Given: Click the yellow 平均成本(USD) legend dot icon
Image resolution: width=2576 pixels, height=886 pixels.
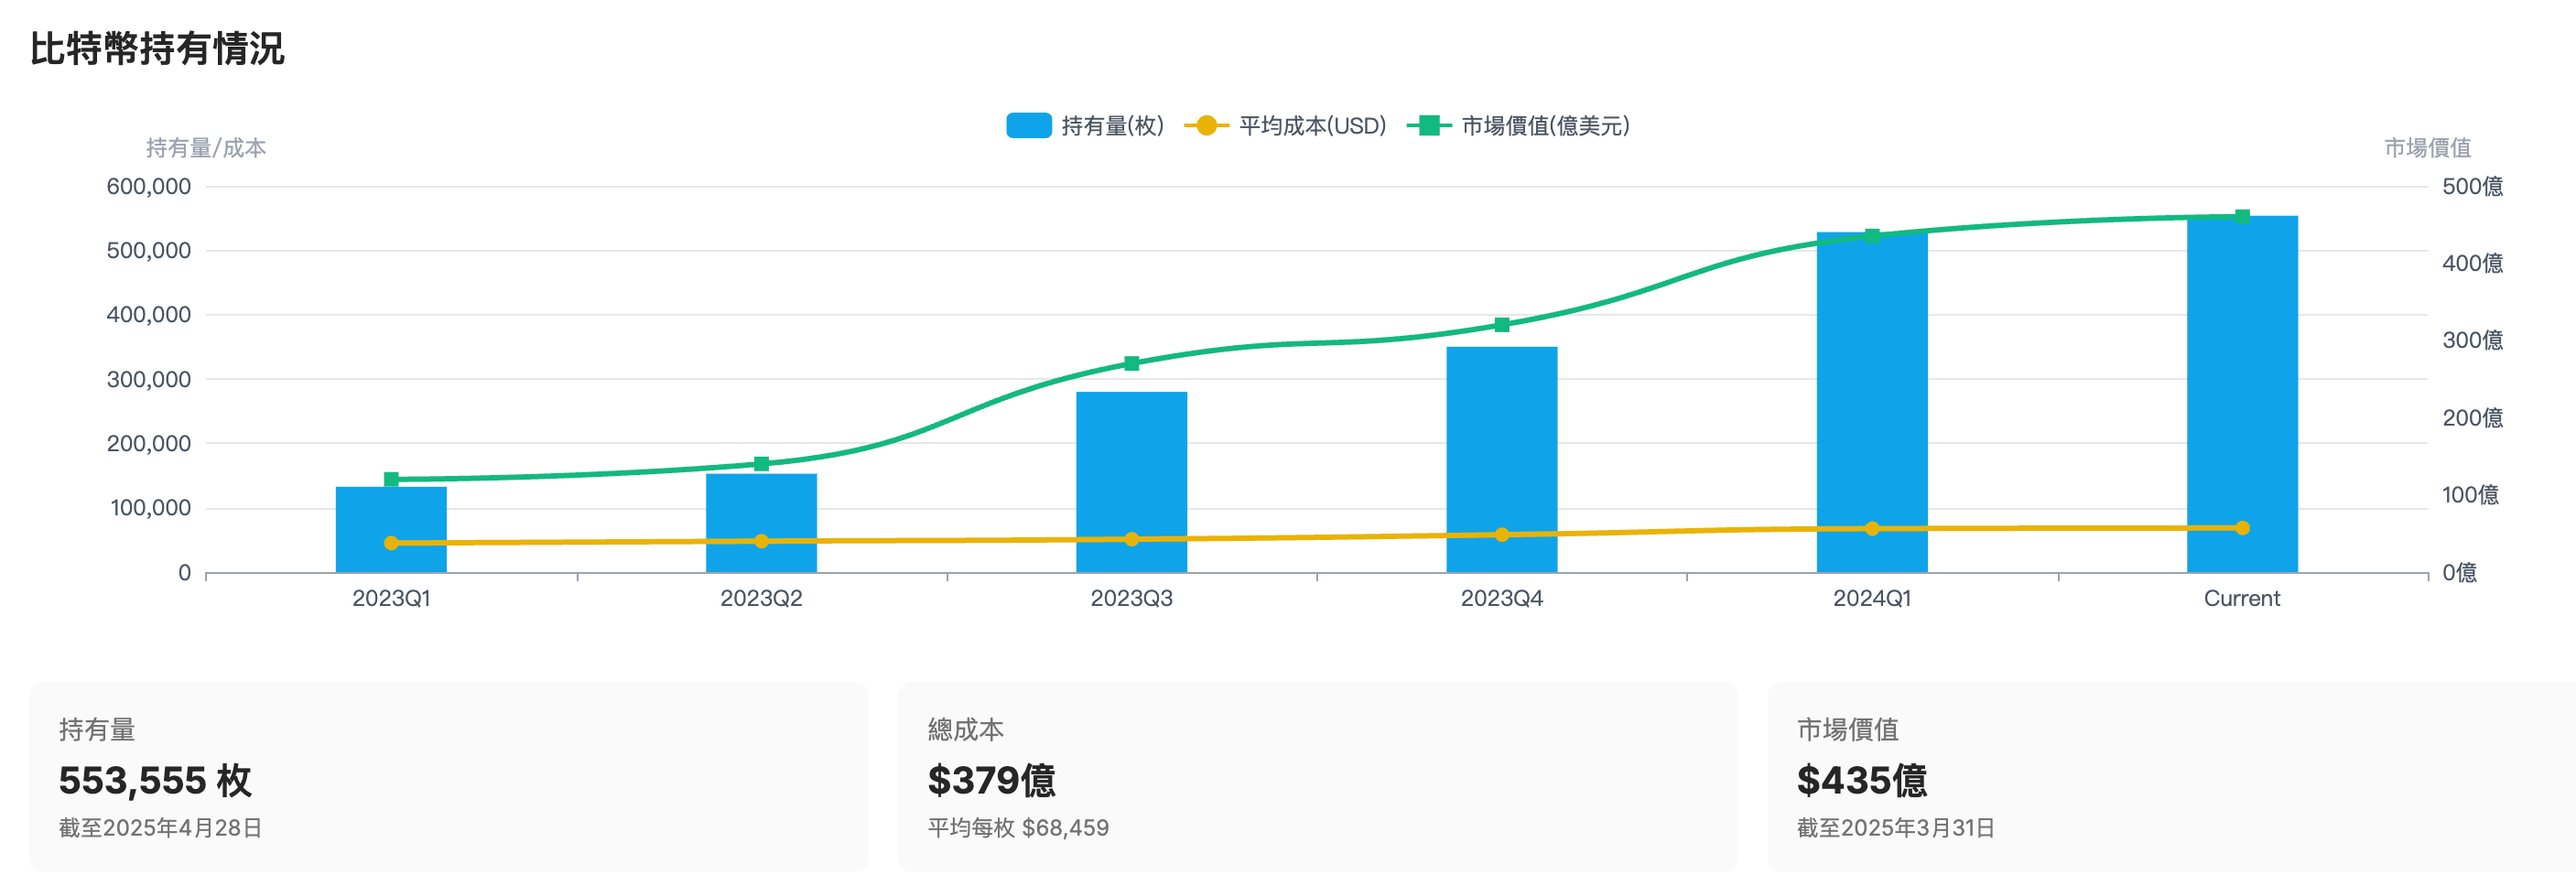Looking at the screenshot, I should (1205, 126).
